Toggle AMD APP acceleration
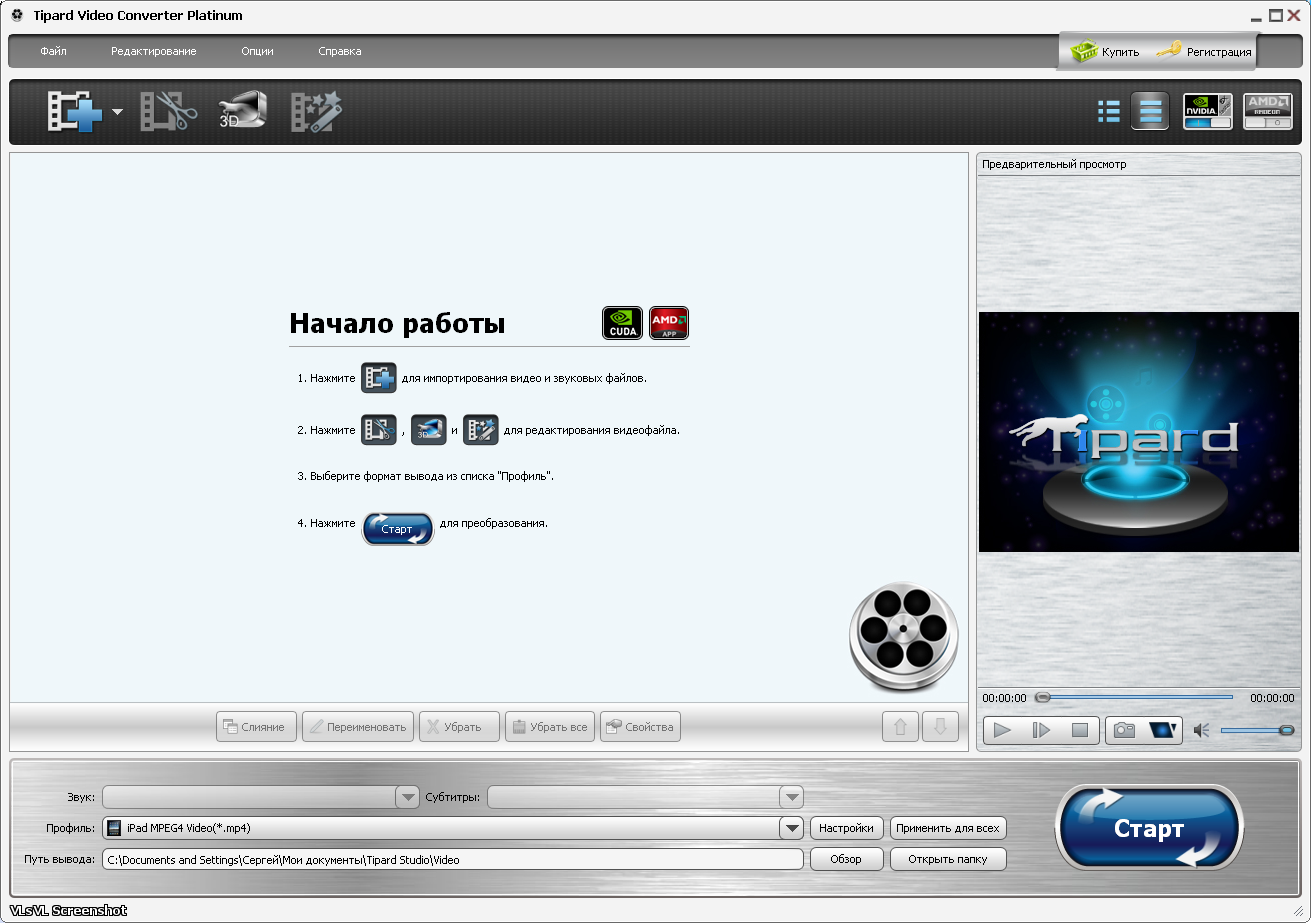This screenshot has height=923, width=1311. tap(1267, 111)
